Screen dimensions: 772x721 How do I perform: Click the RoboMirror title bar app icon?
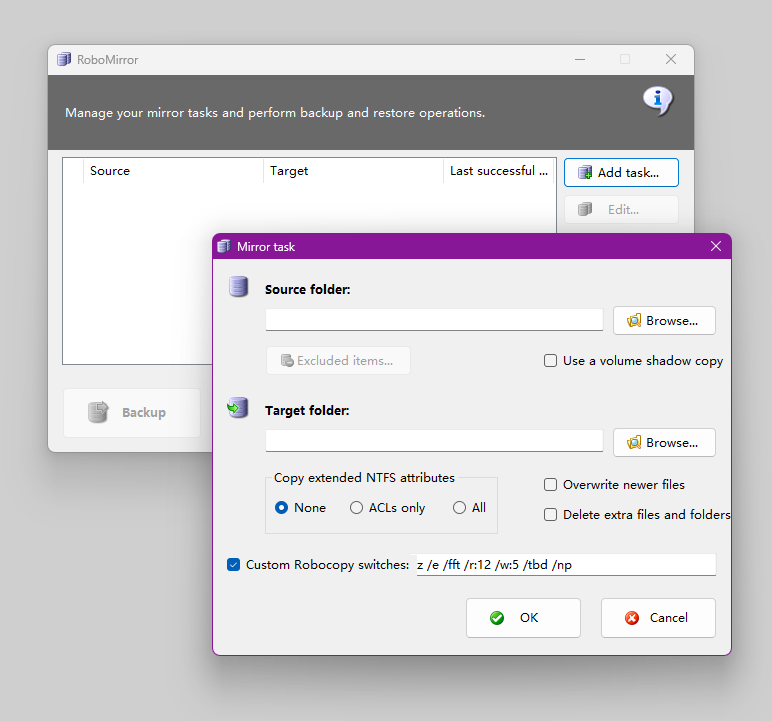64,59
